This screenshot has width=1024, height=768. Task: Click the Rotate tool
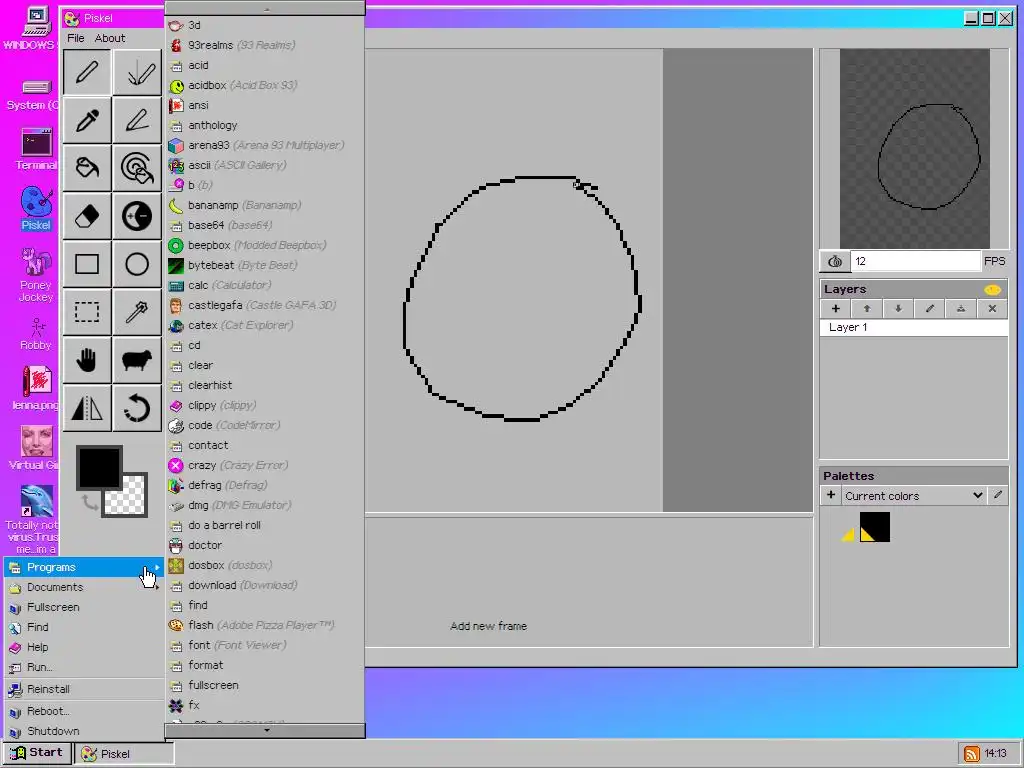pos(137,408)
